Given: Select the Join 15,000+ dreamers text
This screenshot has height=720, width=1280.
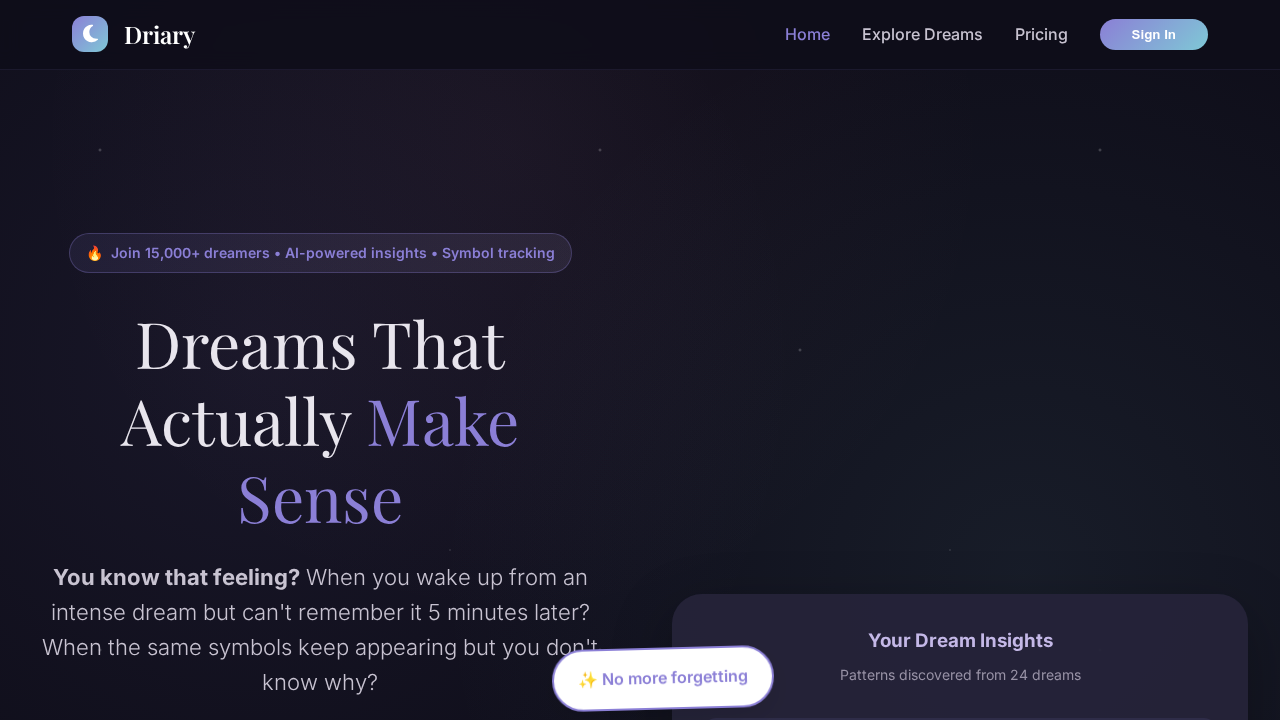Looking at the screenshot, I should (190, 253).
